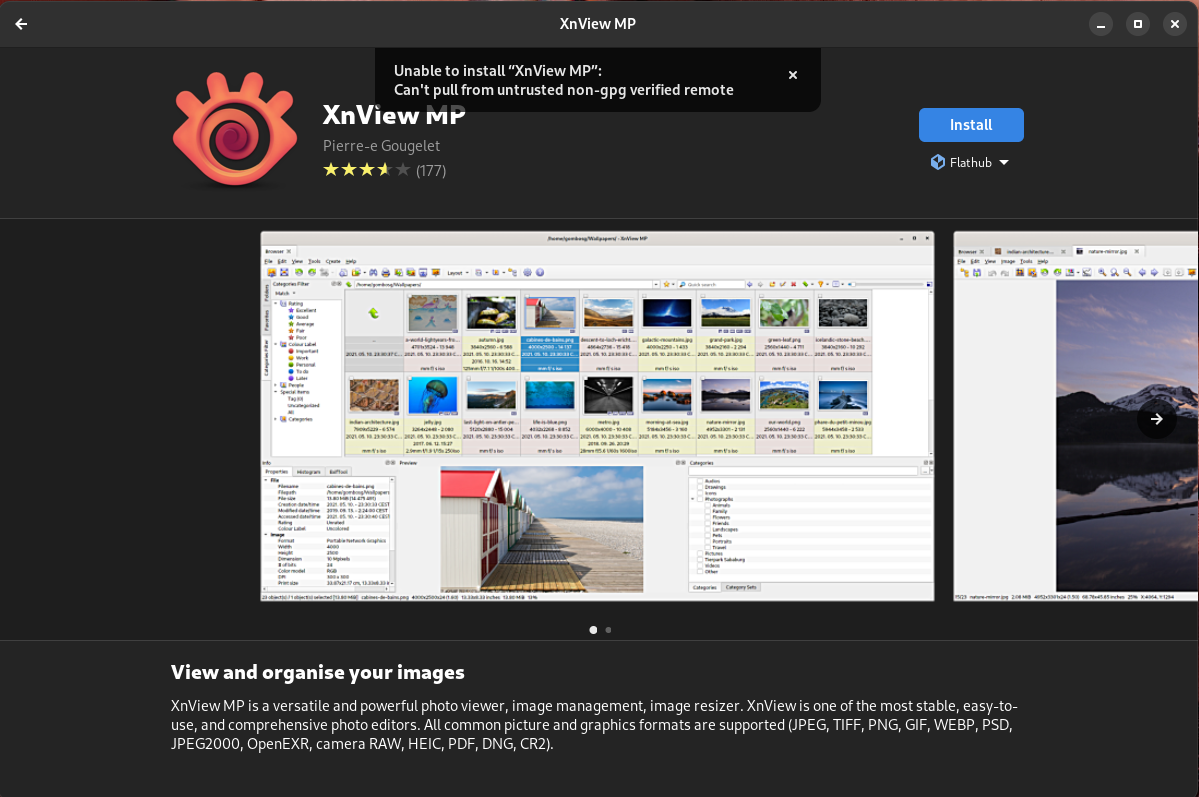Select Category Sets tab in the screenshot
The image size is (1199, 797).
(741, 587)
